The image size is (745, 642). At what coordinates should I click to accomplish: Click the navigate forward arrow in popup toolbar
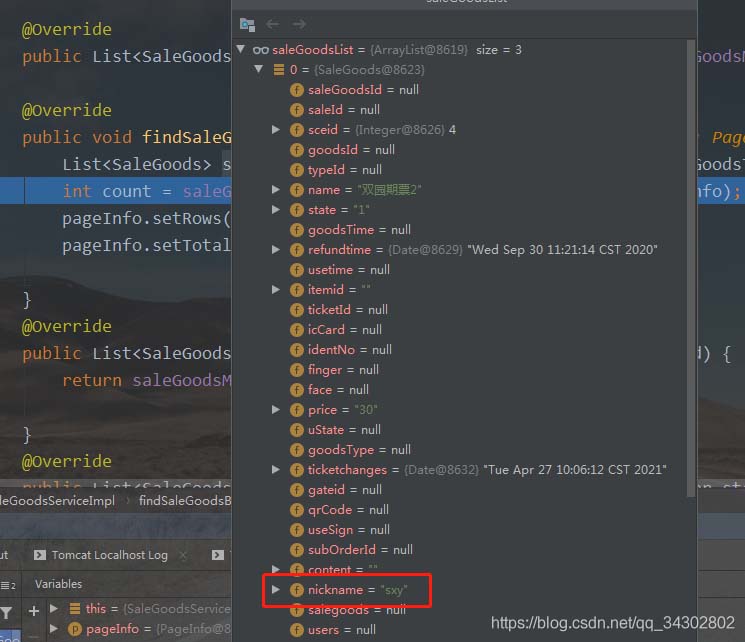(299, 24)
